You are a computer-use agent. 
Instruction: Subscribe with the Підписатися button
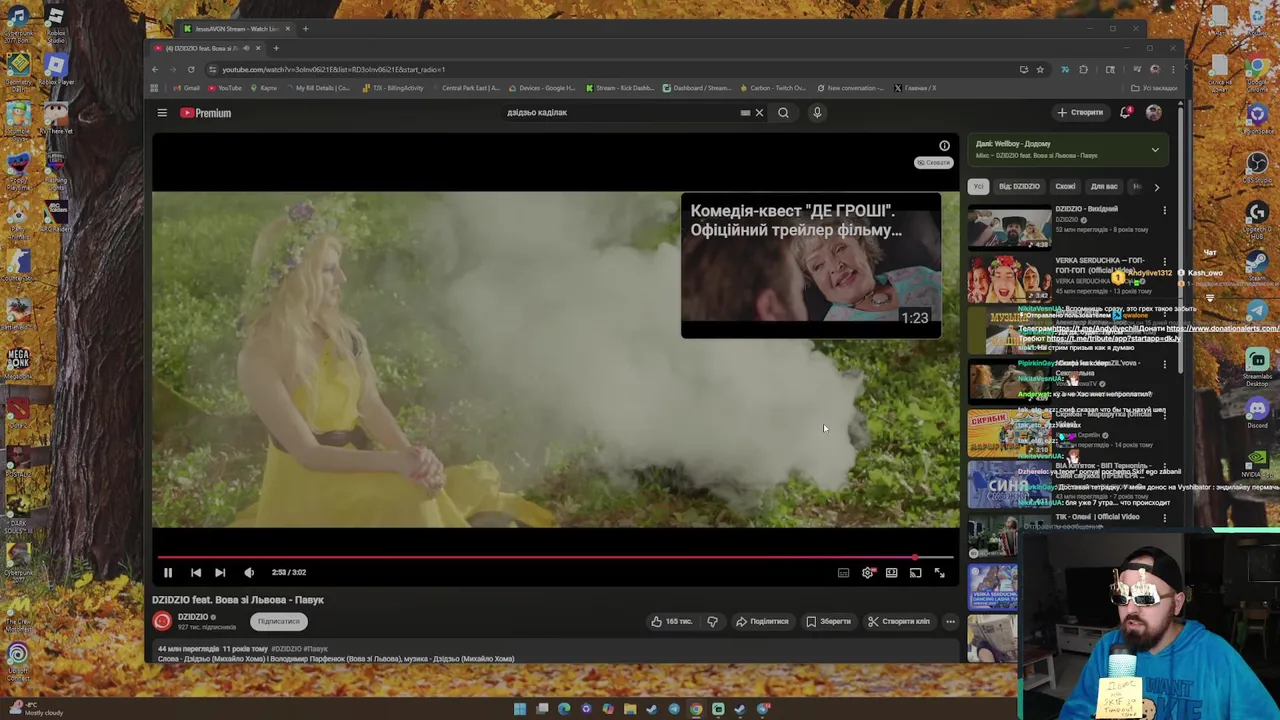278,621
